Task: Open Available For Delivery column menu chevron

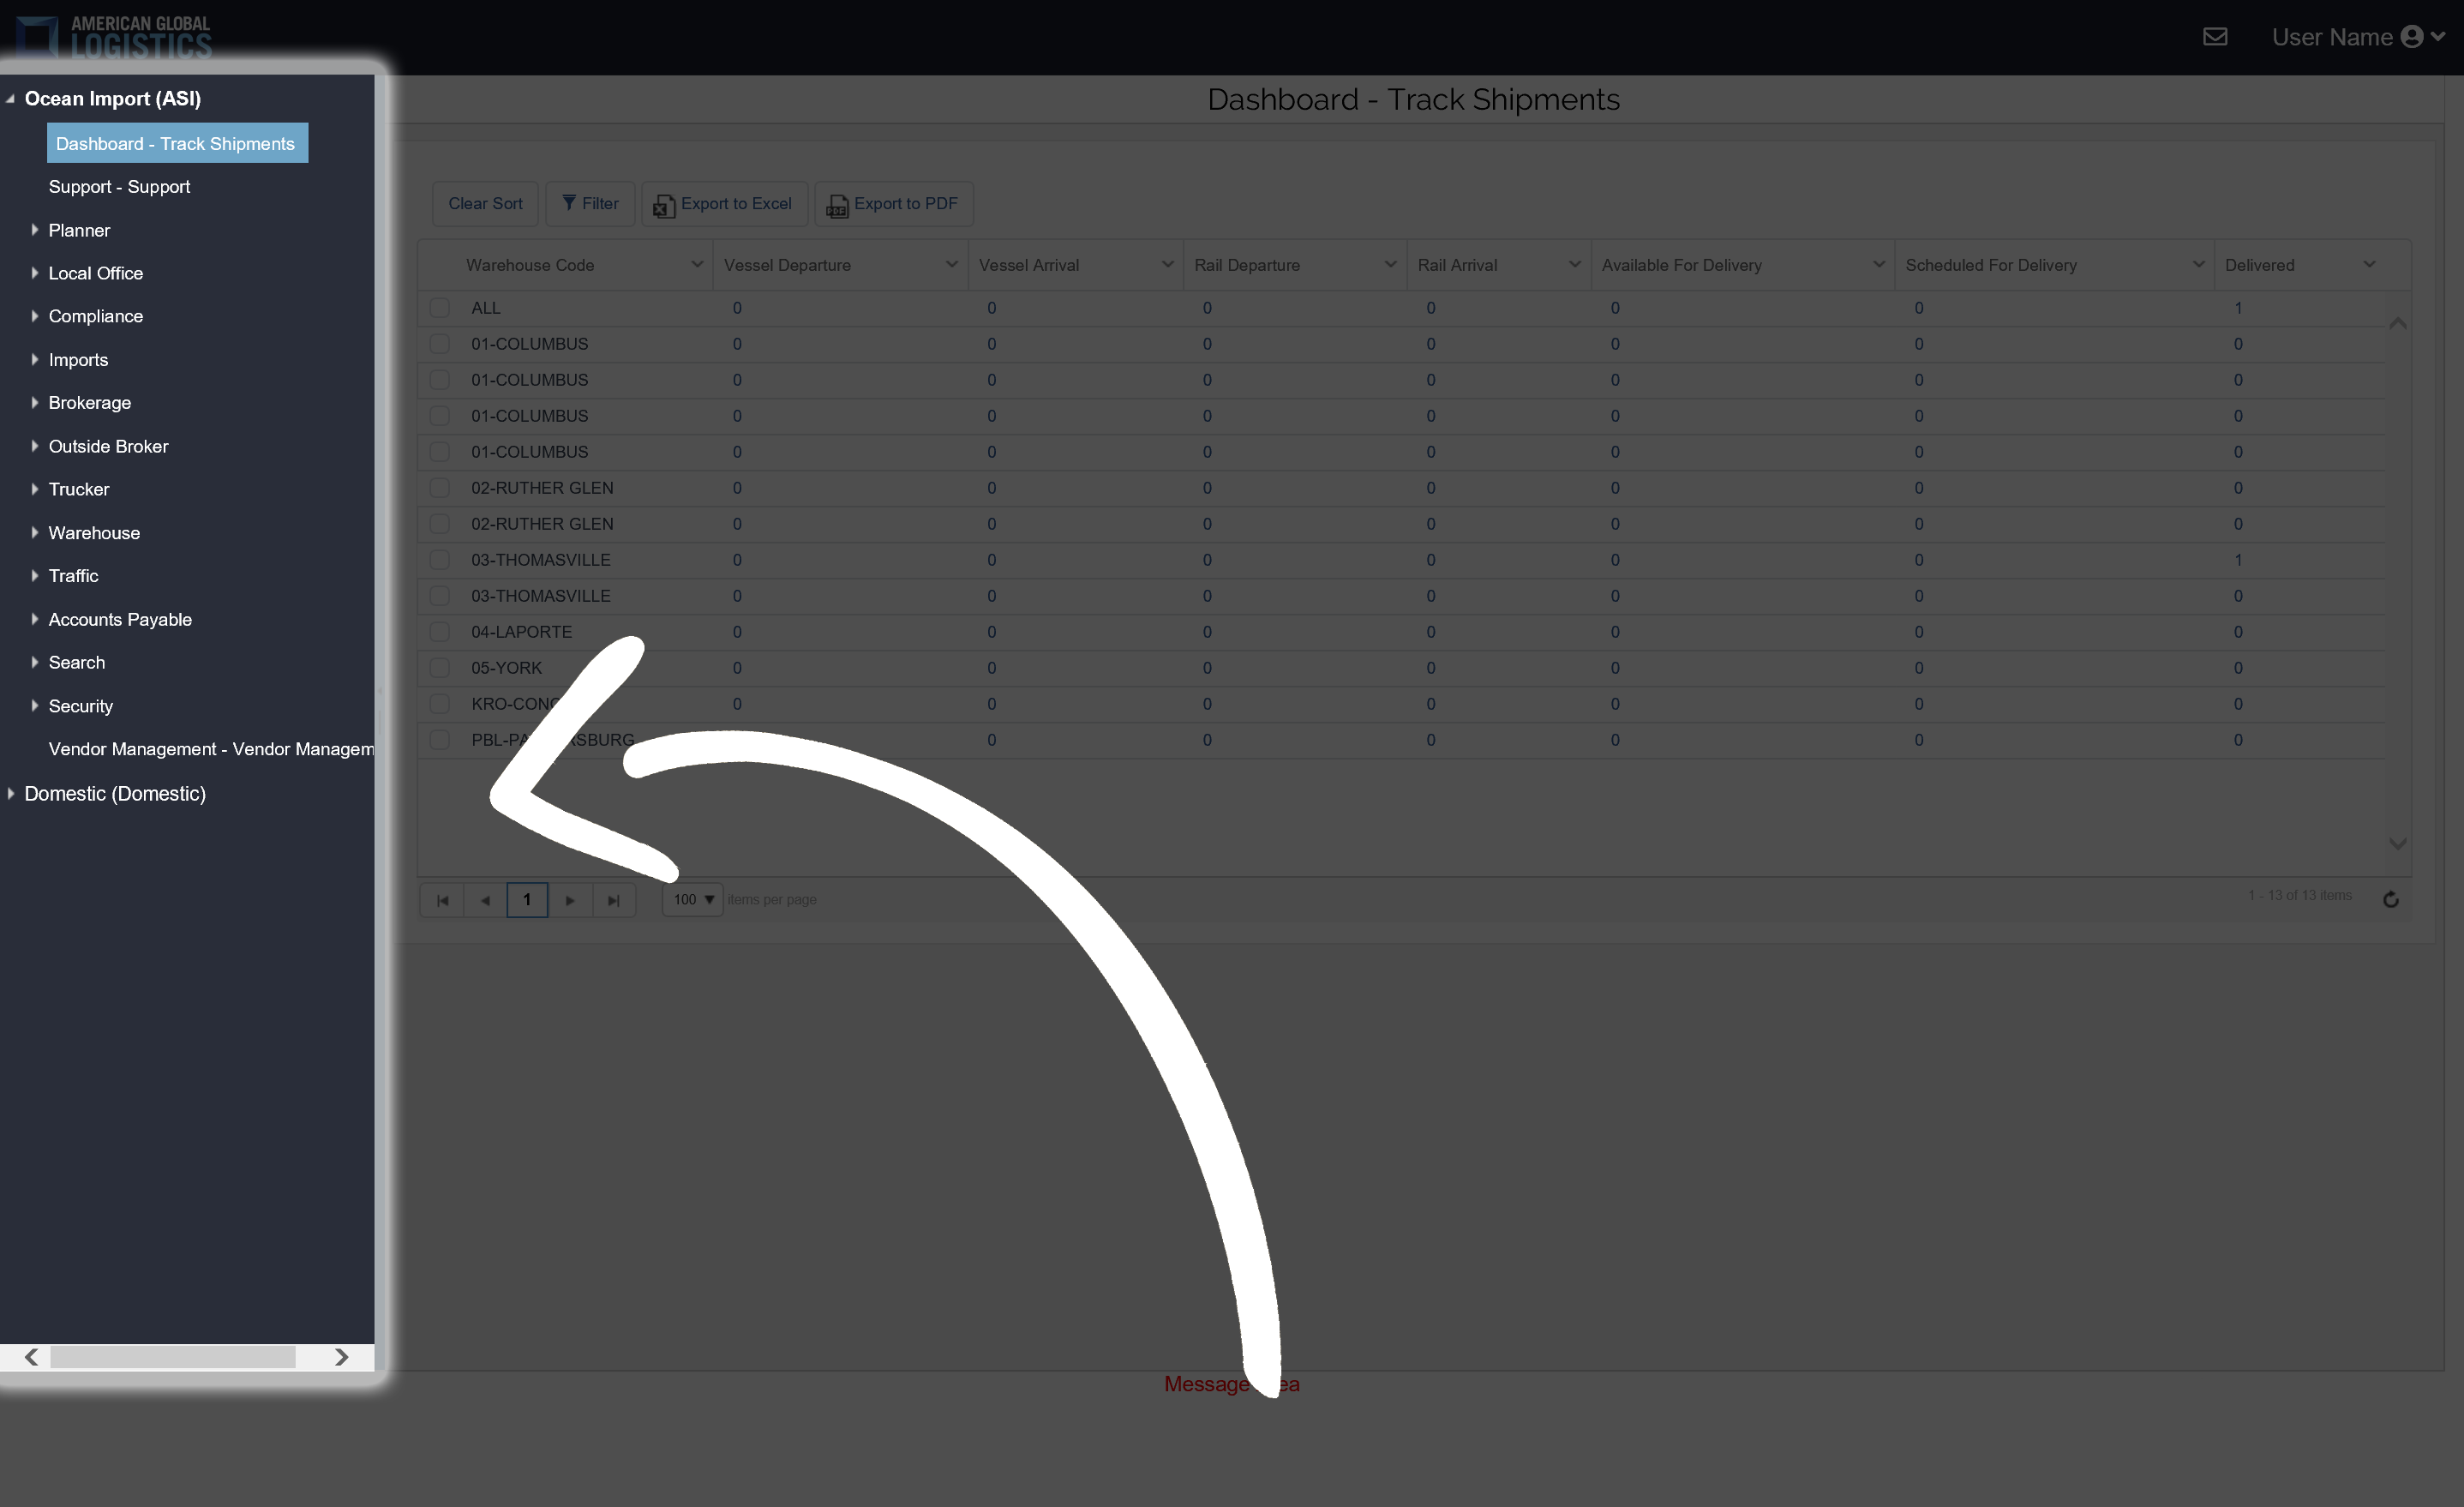Action: pos(1879,265)
